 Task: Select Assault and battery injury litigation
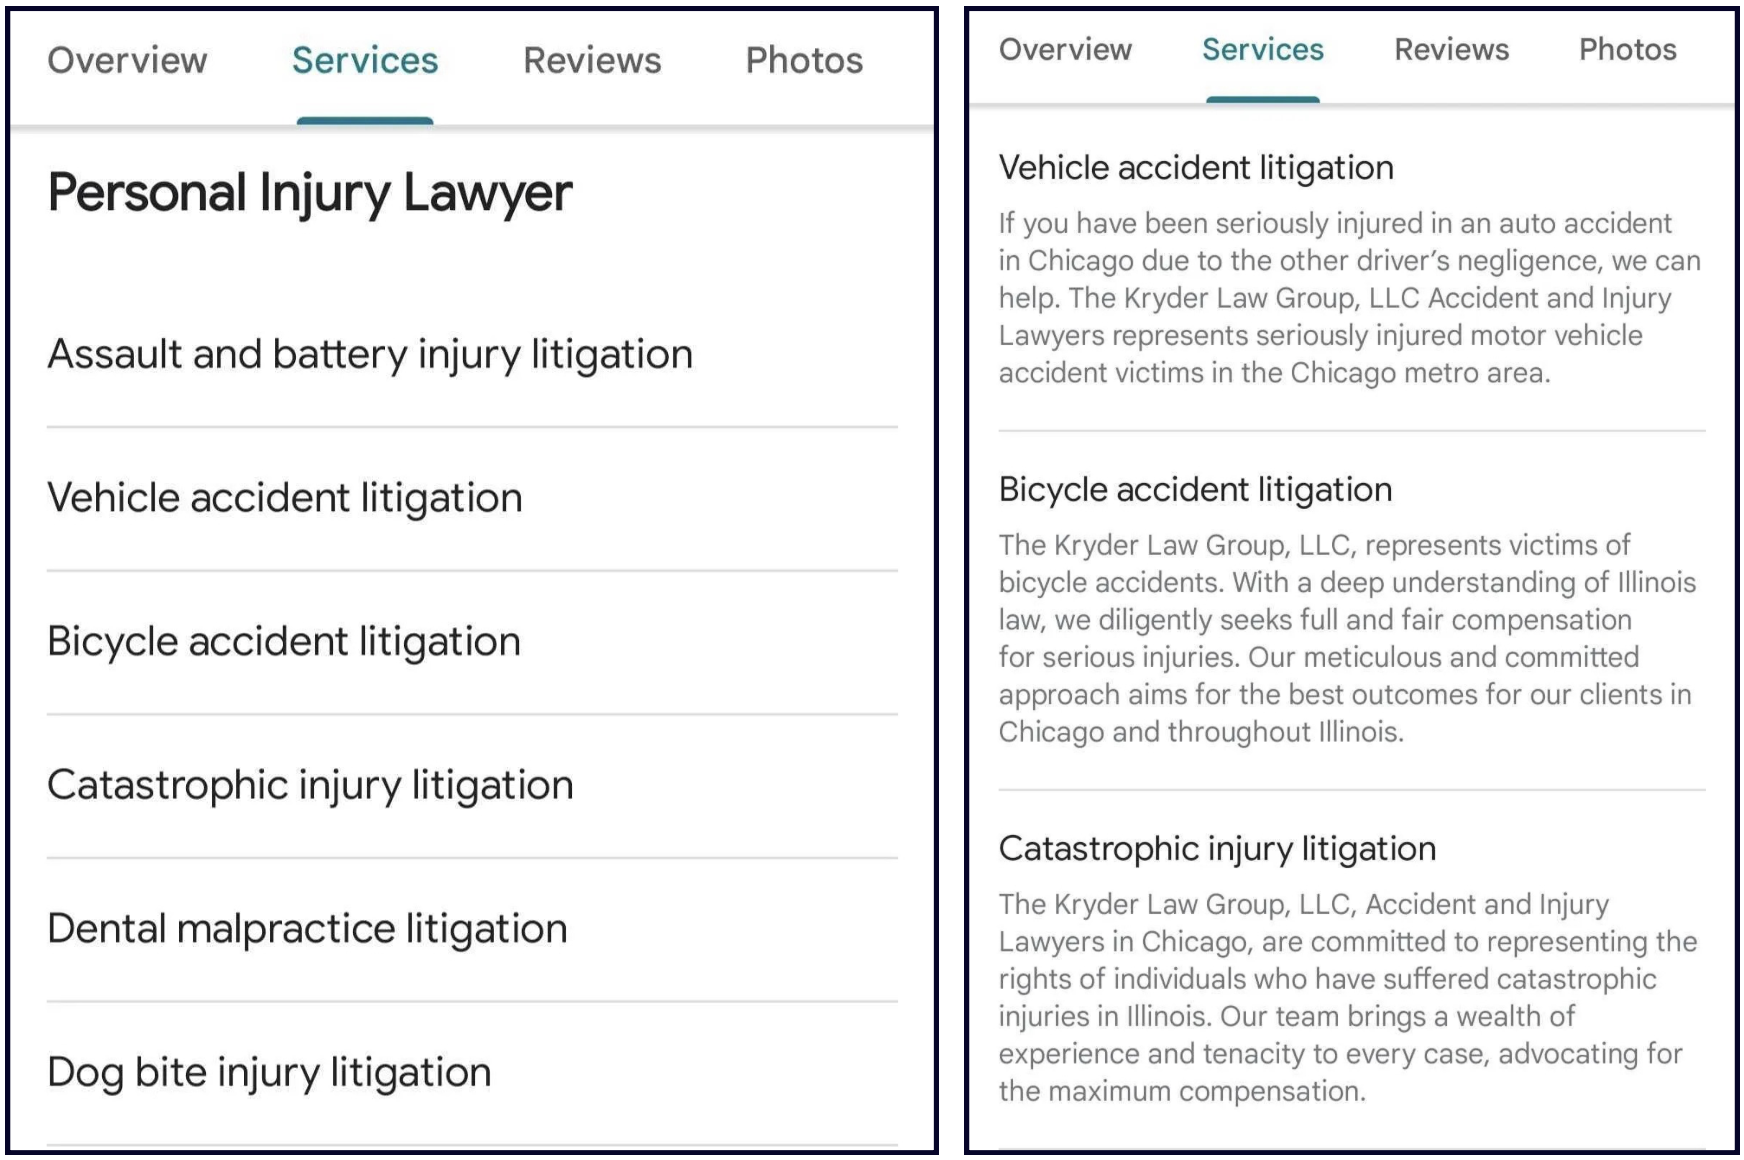pyautogui.click(x=370, y=355)
